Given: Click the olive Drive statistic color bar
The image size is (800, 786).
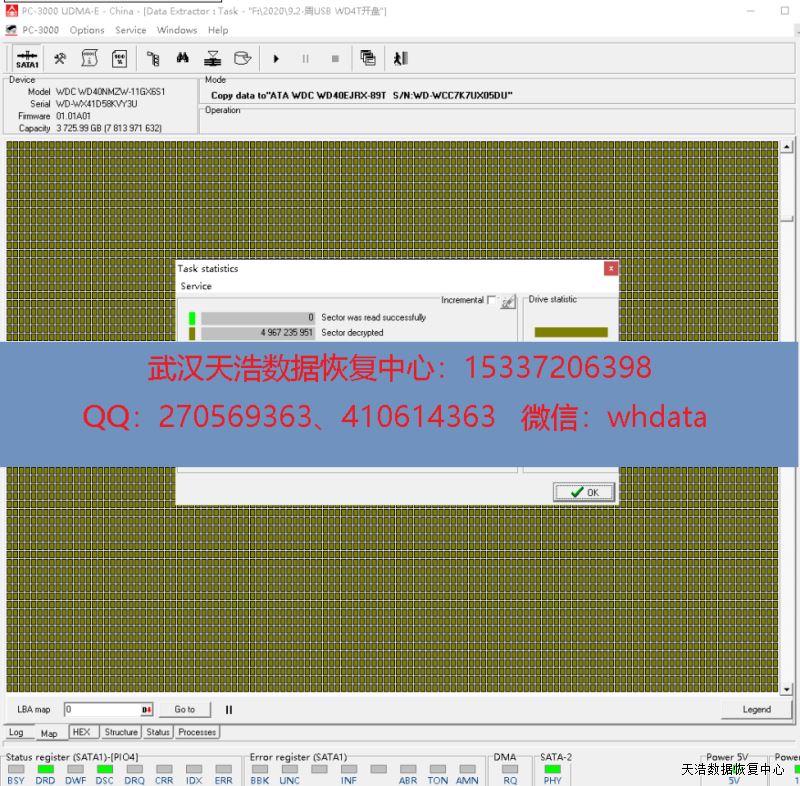Looking at the screenshot, I should pyautogui.click(x=570, y=332).
